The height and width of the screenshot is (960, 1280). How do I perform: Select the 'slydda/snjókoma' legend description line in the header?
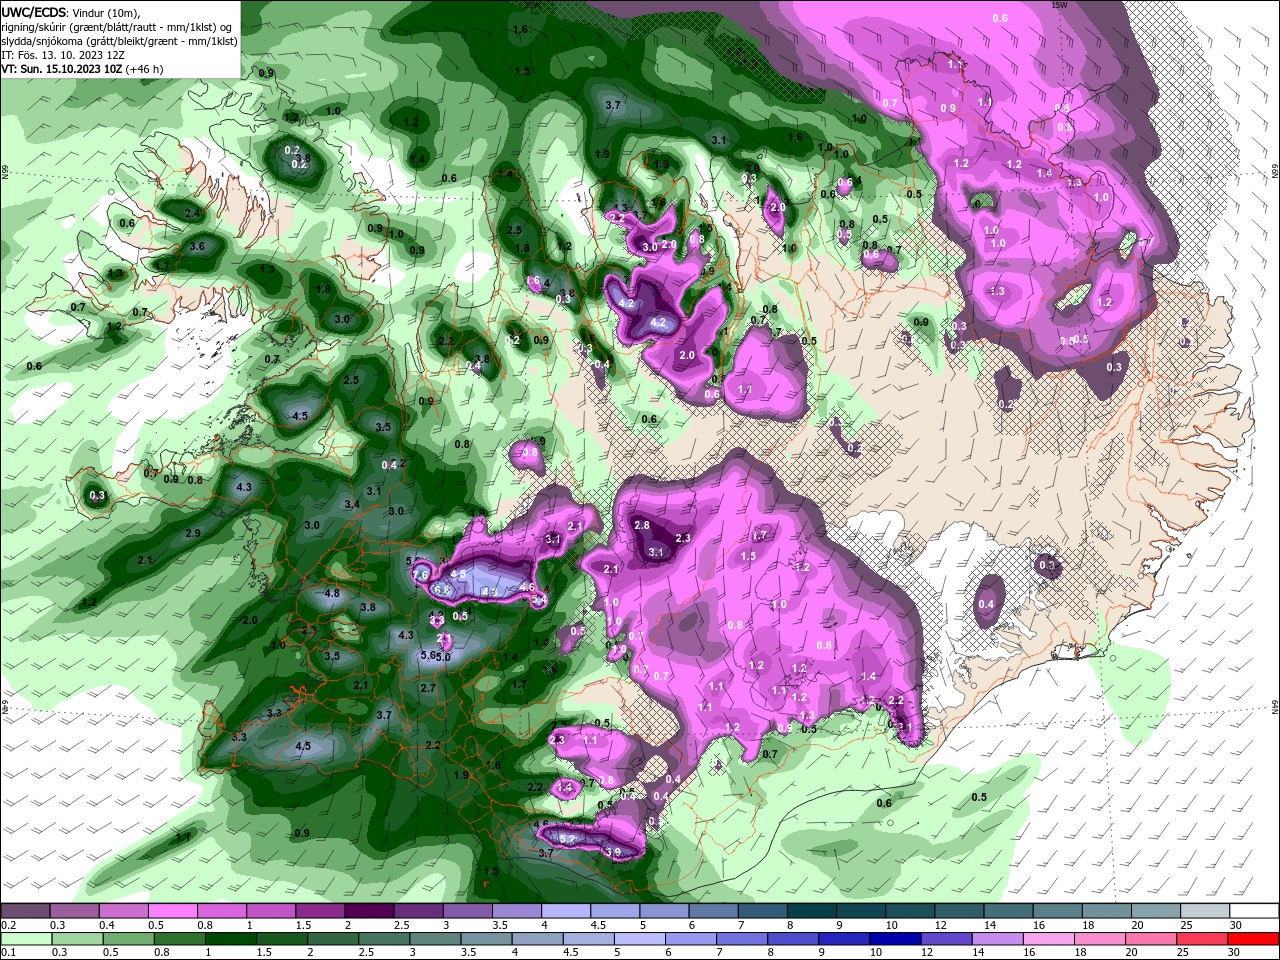tap(119, 41)
